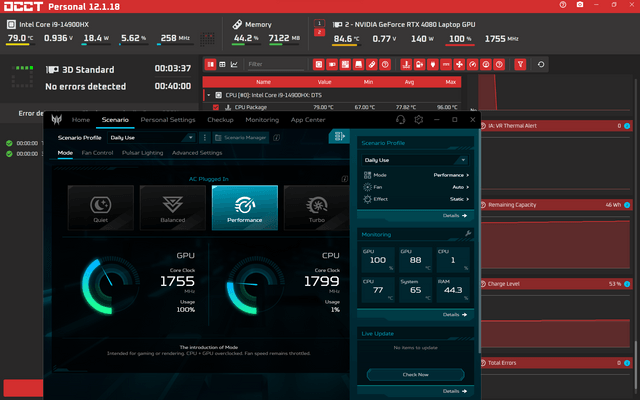Click info icon next to Scenario Manager
This screenshot has width=640, height=400.
click(x=276, y=138)
